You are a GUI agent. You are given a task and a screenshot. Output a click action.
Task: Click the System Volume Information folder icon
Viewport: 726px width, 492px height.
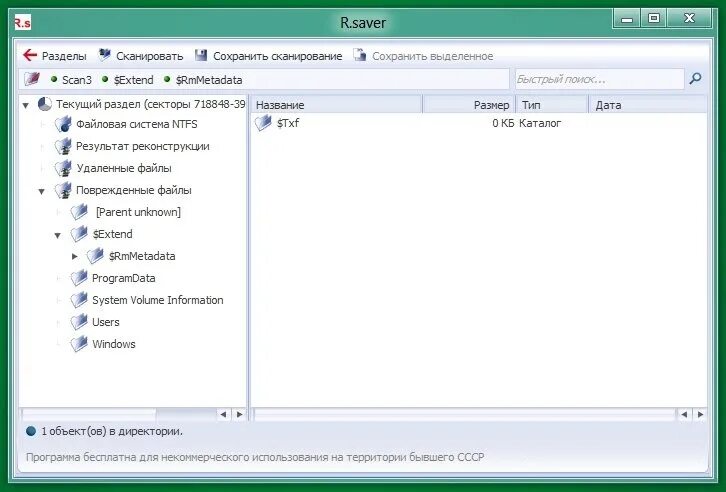79,300
